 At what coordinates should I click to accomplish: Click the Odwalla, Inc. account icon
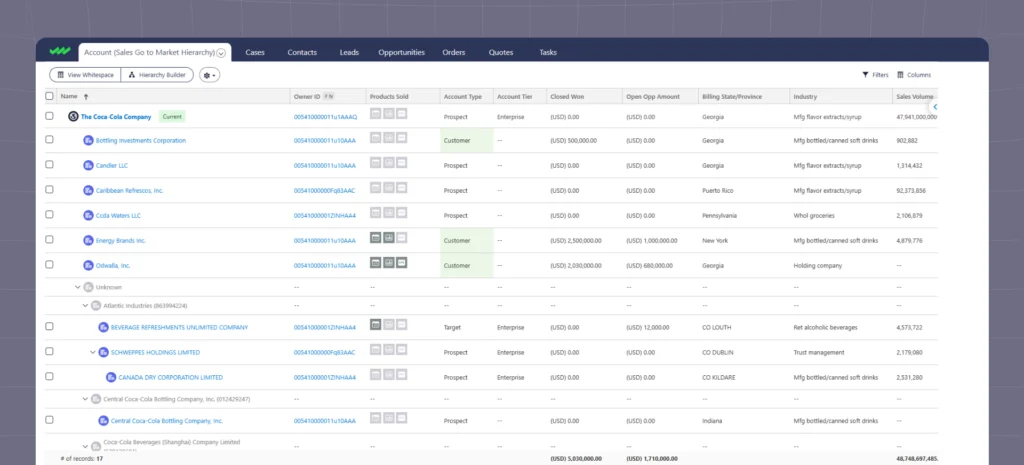88,265
